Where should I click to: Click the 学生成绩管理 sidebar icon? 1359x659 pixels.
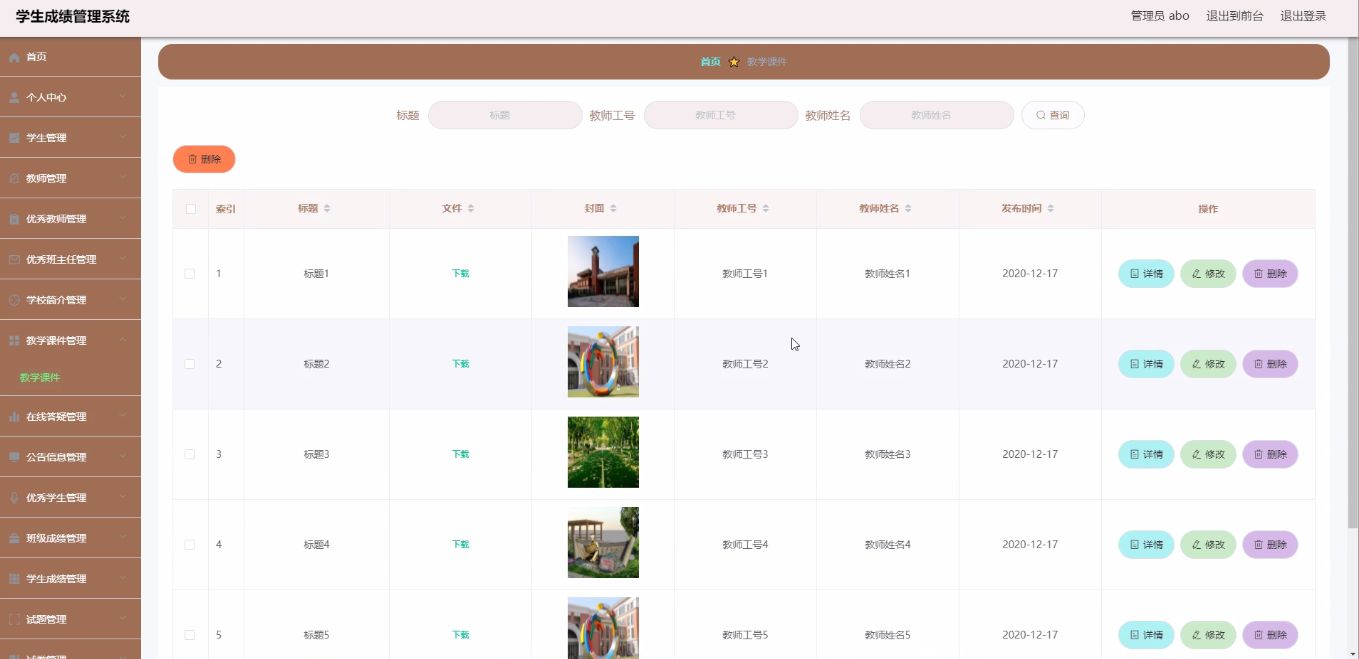[14, 579]
